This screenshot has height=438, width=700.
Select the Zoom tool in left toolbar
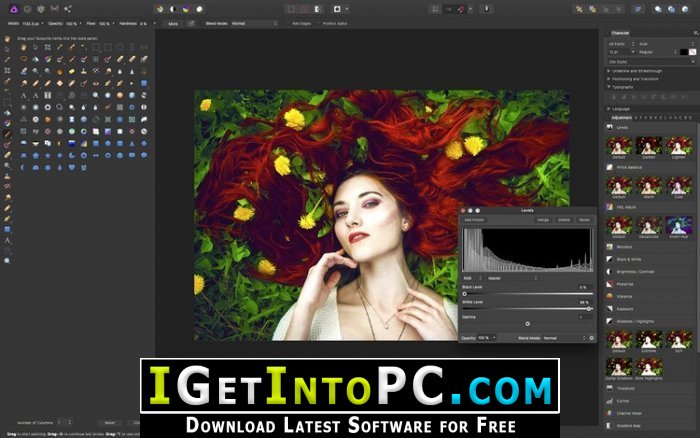(7, 260)
